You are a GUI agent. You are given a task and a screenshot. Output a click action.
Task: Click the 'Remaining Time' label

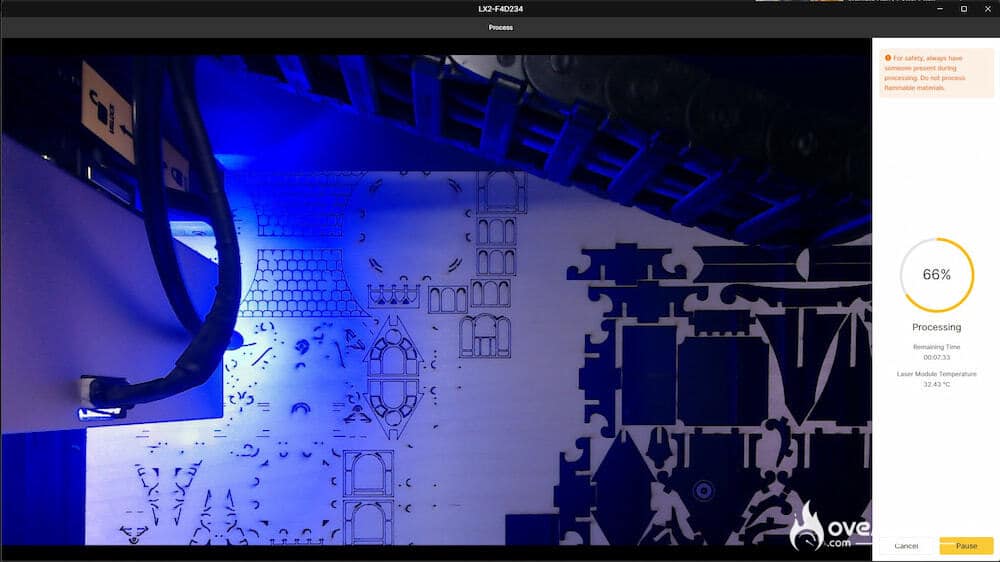tap(936, 347)
